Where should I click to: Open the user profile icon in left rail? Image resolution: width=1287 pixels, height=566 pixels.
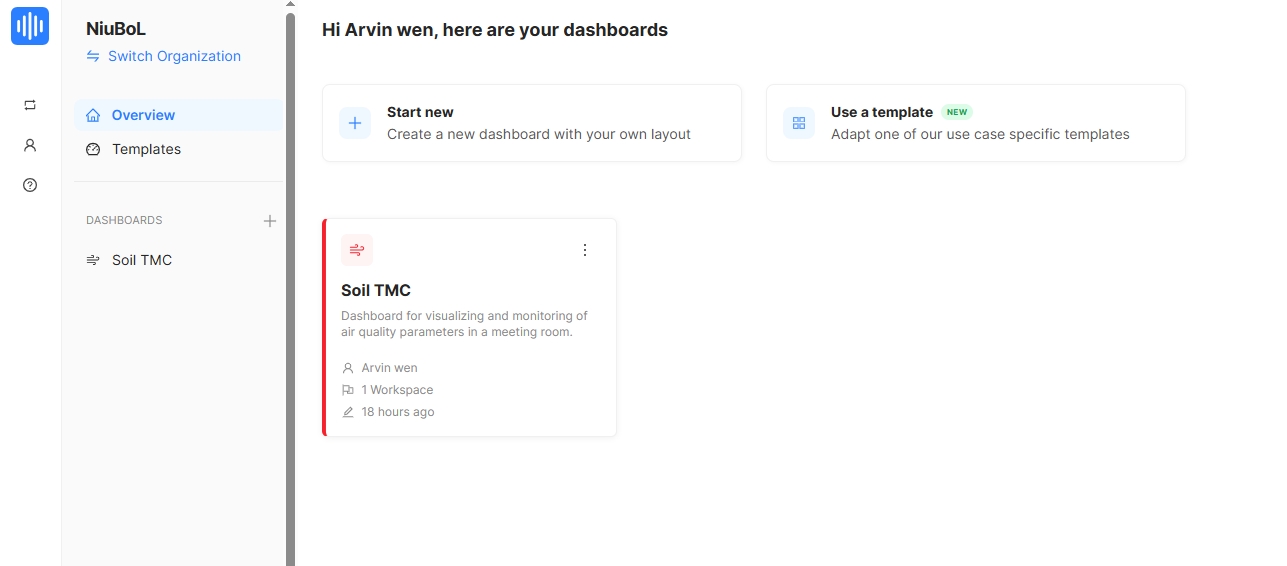point(30,145)
